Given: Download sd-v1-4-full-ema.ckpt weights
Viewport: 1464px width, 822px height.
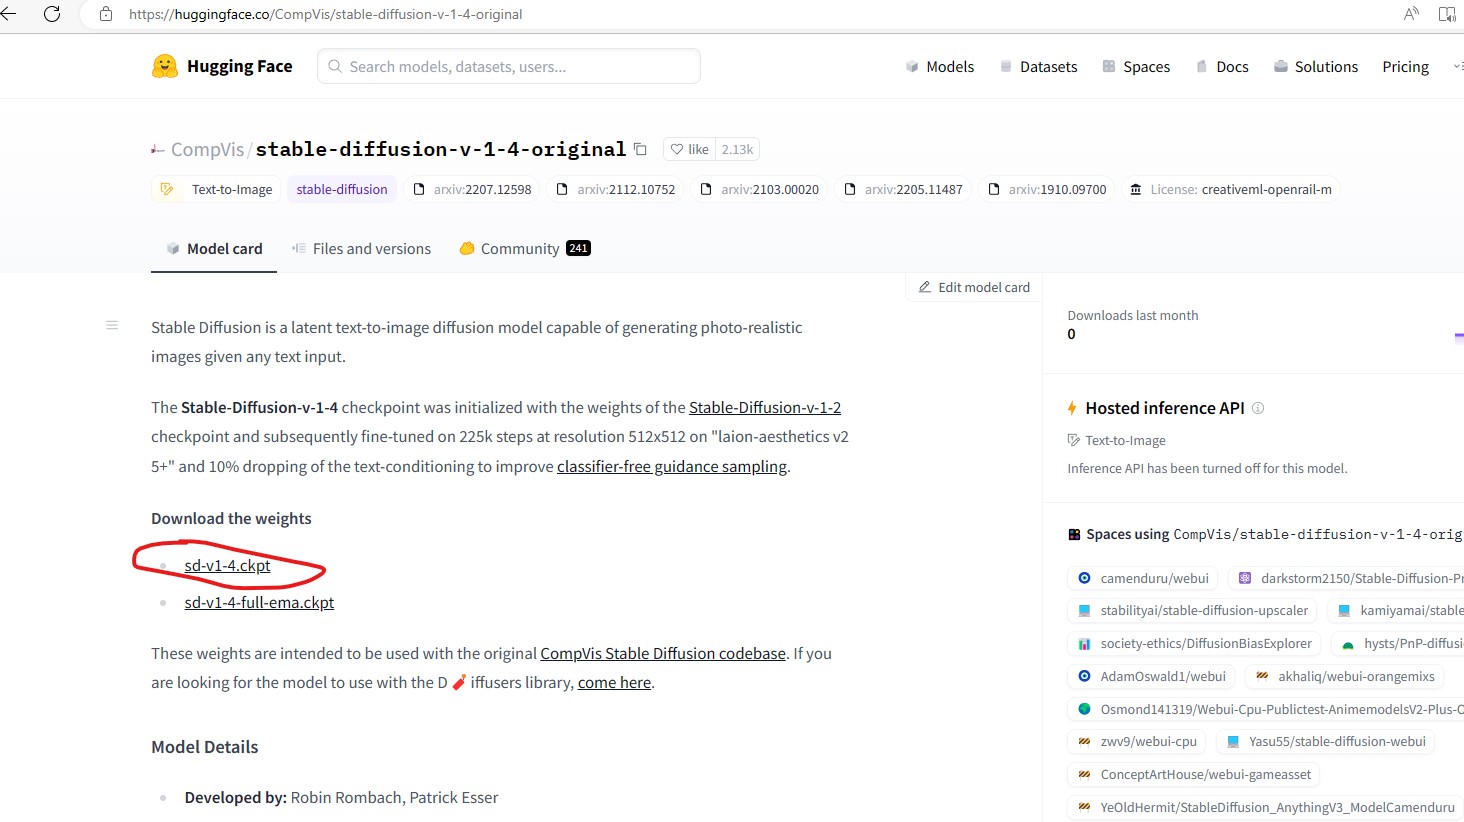Looking at the screenshot, I should click(x=259, y=602).
